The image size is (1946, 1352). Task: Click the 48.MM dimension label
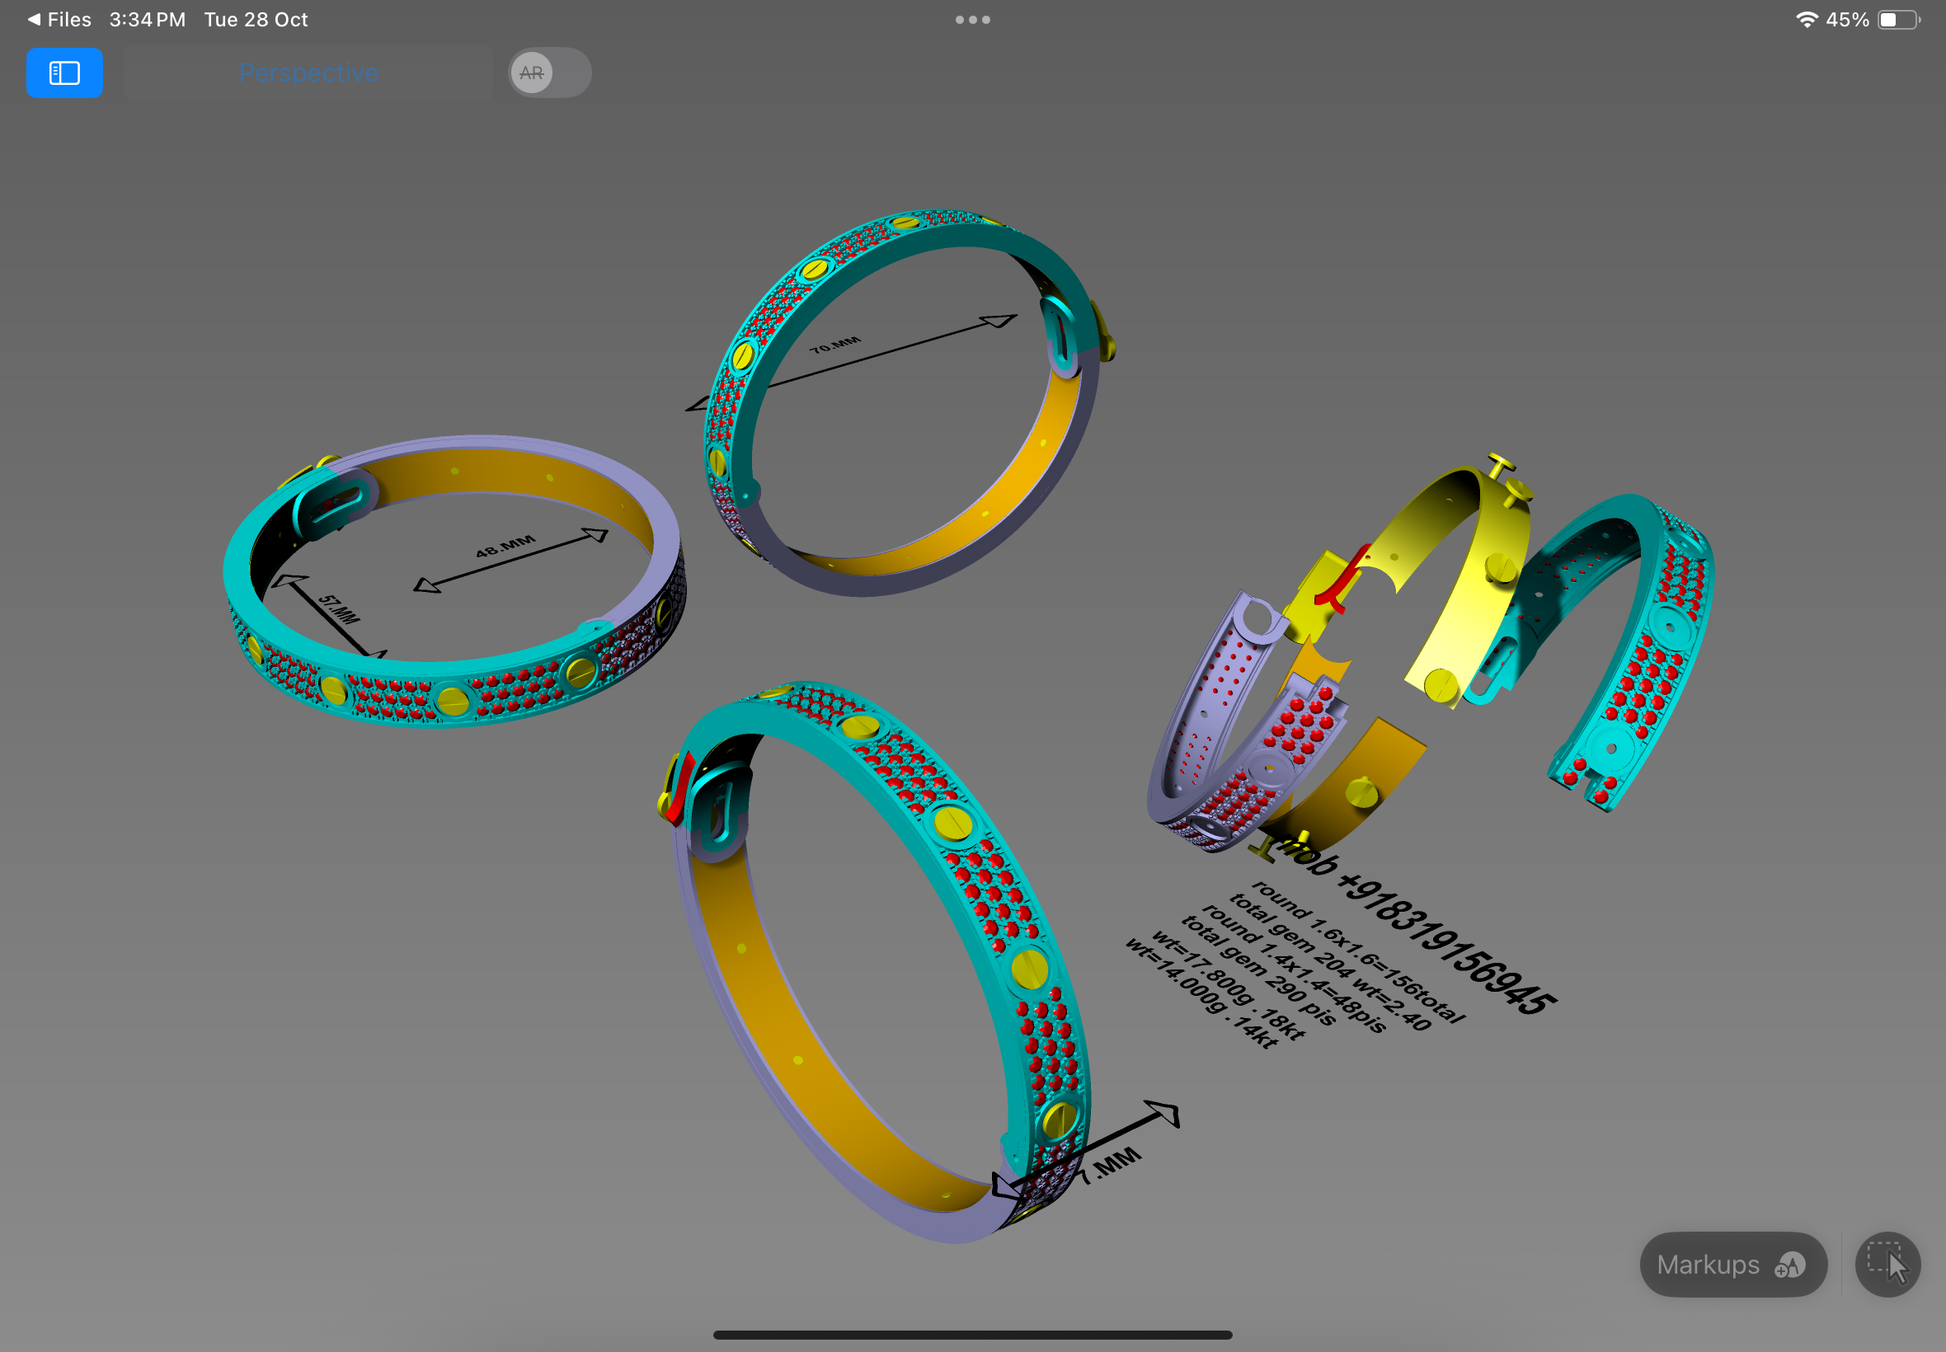coord(505,546)
